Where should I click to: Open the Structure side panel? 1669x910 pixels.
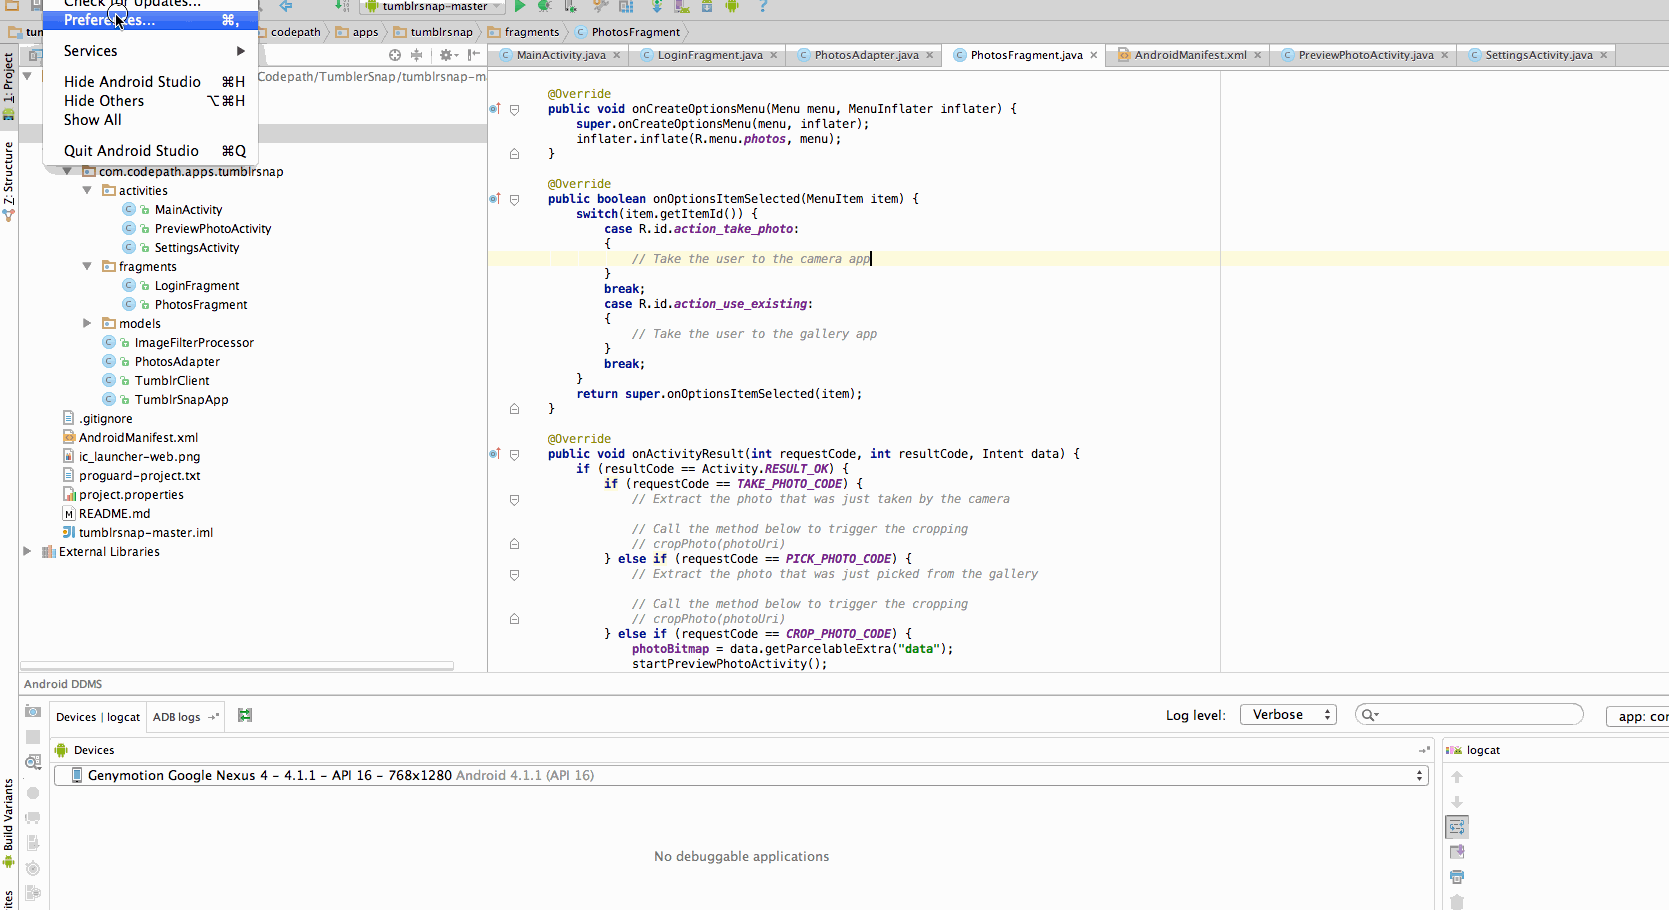[x=9, y=181]
